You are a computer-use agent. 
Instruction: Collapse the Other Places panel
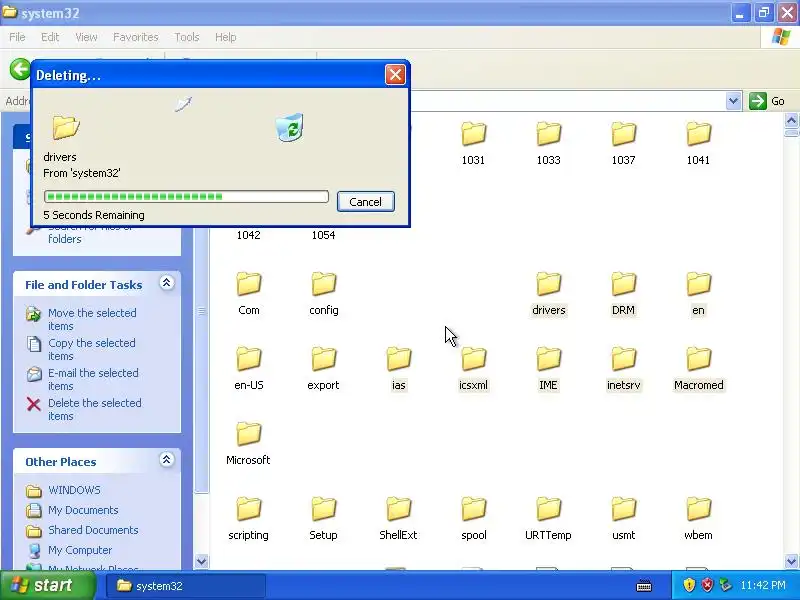[x=166, y=460]
